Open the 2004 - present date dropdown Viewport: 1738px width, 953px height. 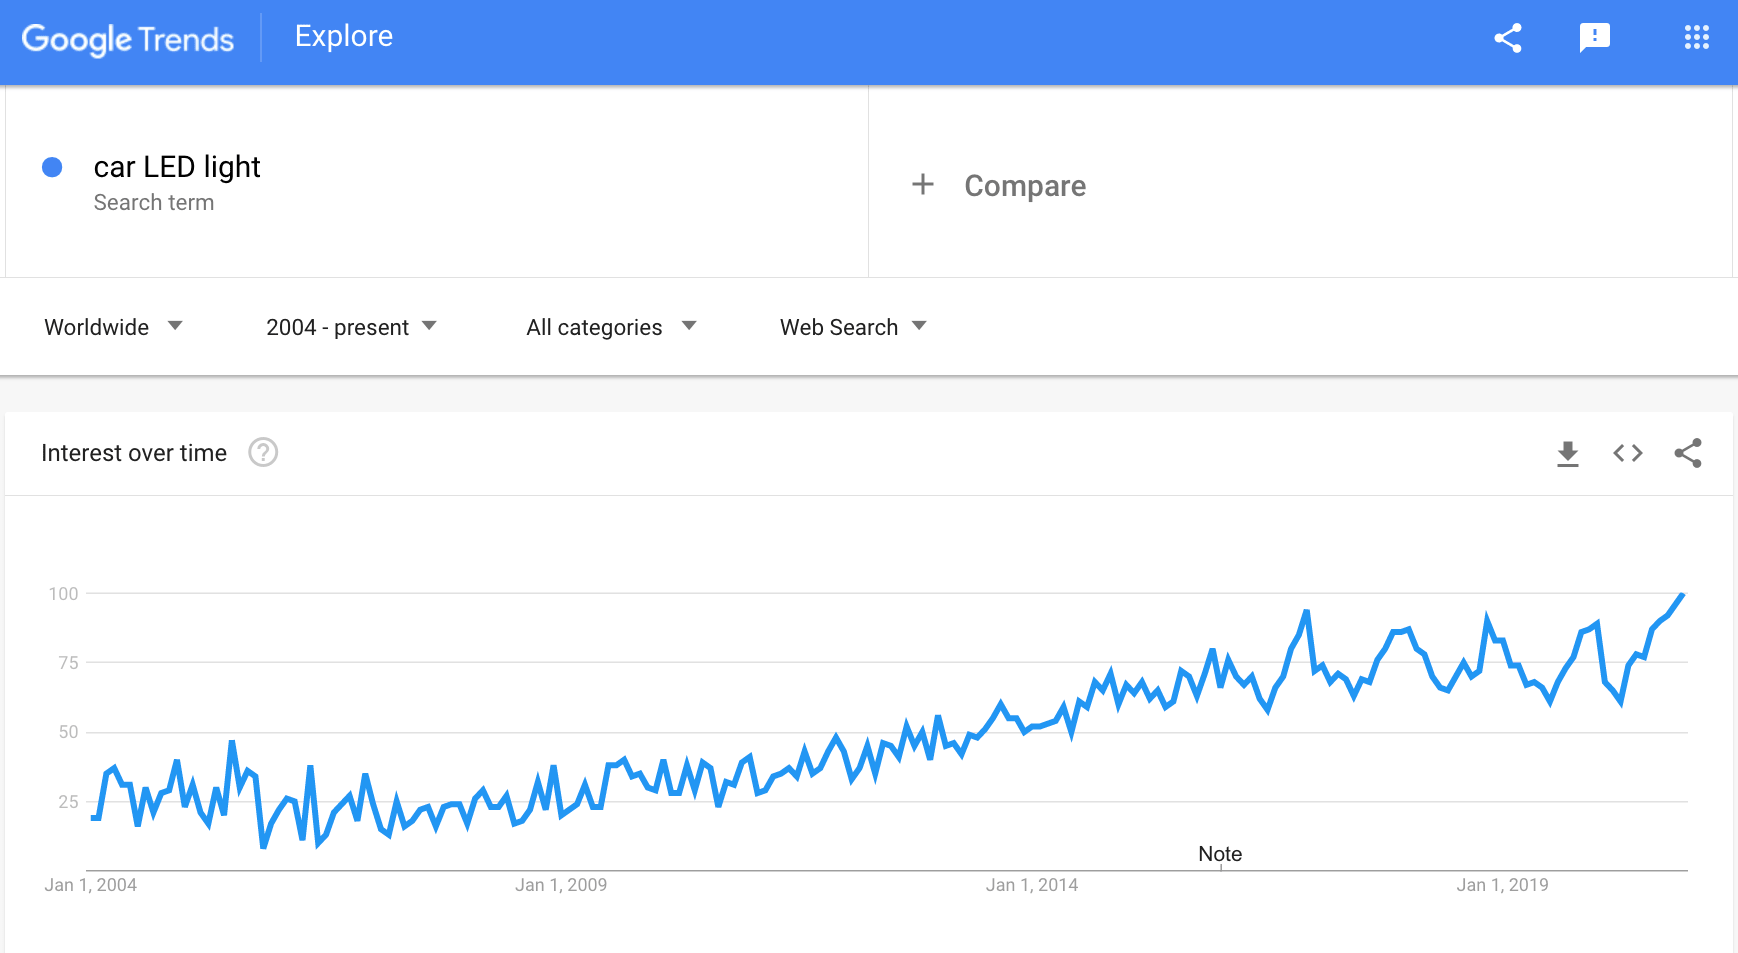(351, 327)
